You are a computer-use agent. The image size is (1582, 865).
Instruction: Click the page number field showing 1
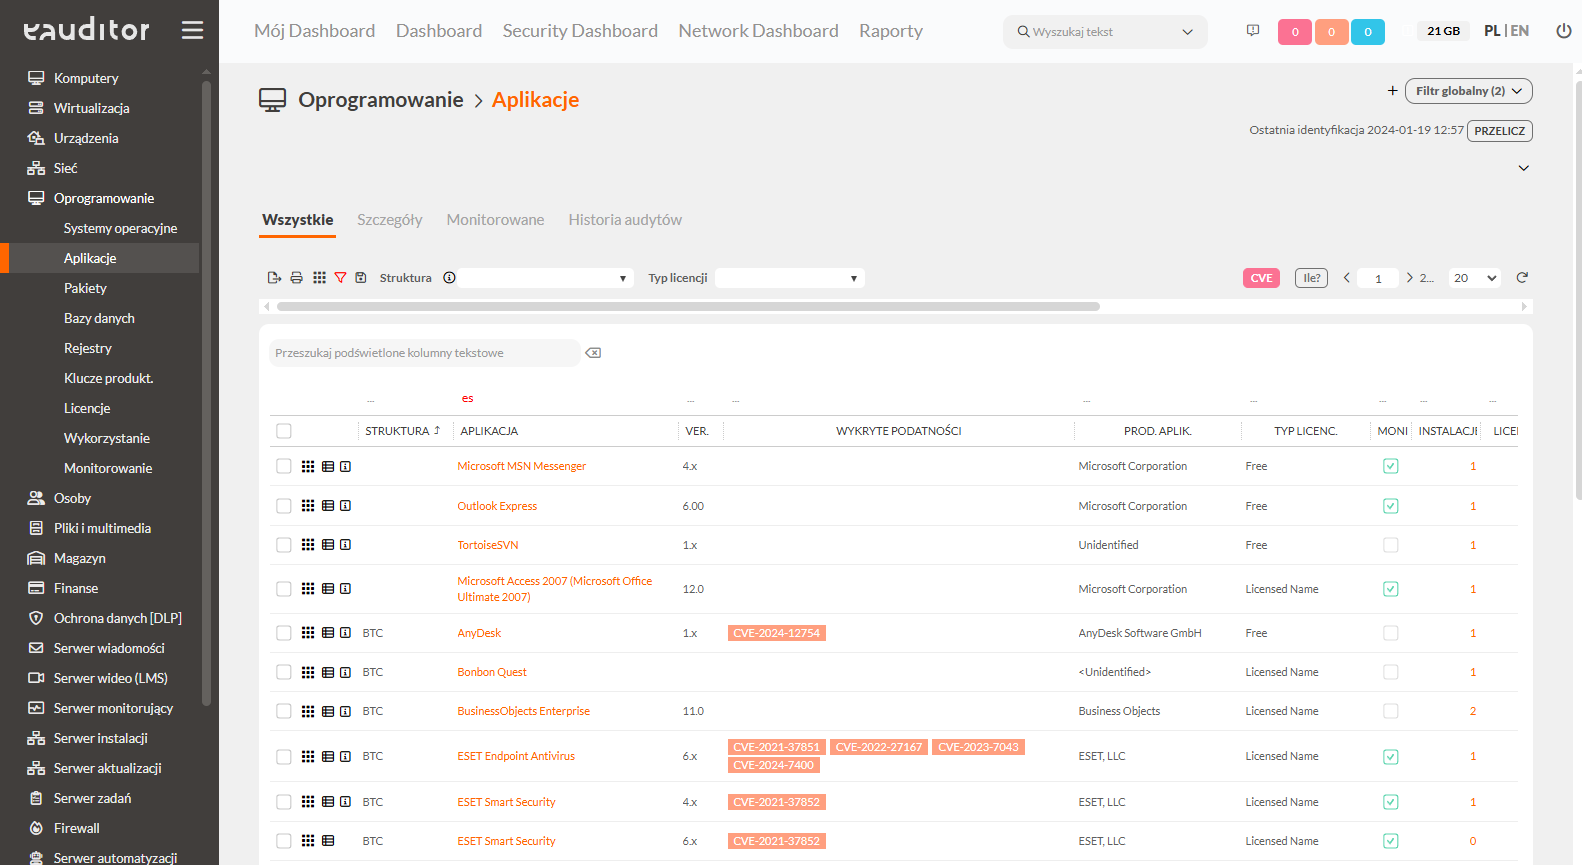[1378, 278]
